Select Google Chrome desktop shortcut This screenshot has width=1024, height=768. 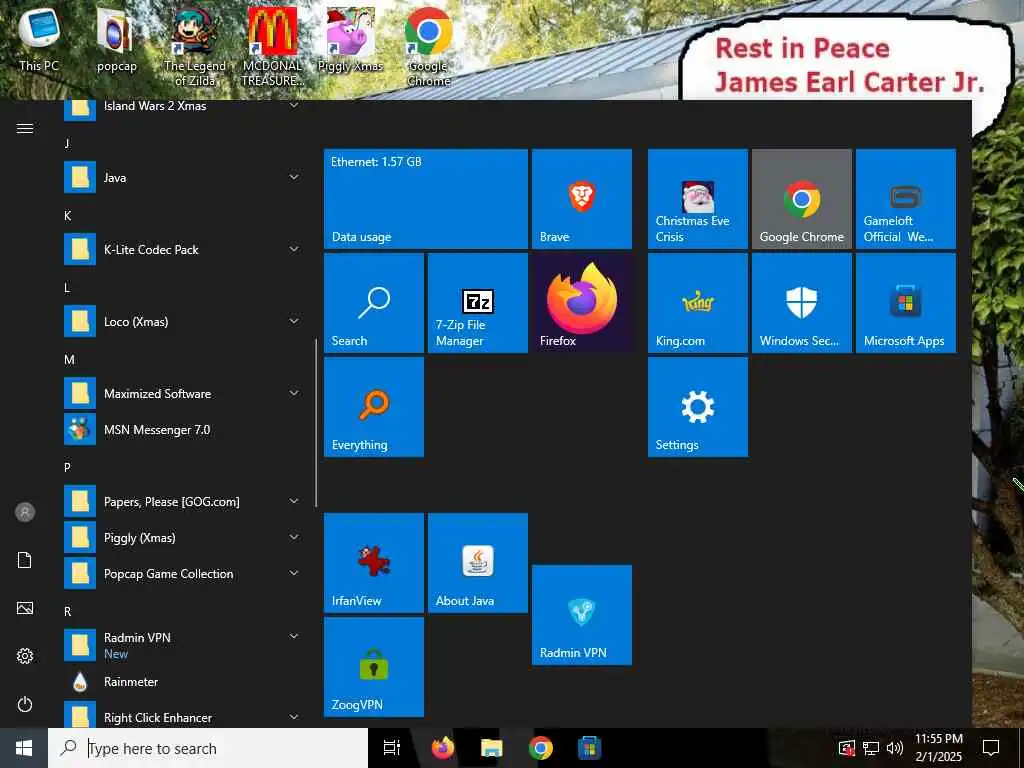[x=428, y=47]
